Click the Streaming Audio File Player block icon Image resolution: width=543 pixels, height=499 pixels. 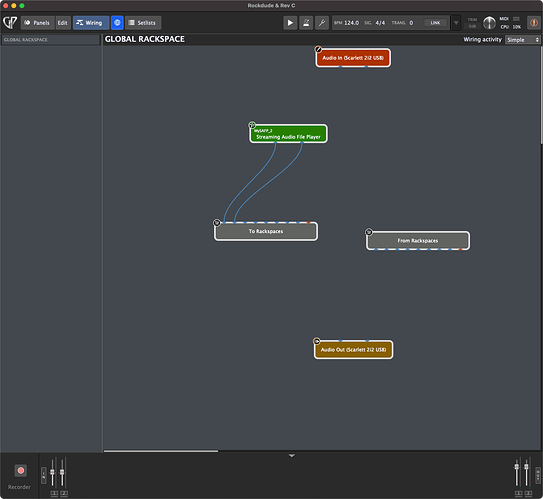(252, 125)
